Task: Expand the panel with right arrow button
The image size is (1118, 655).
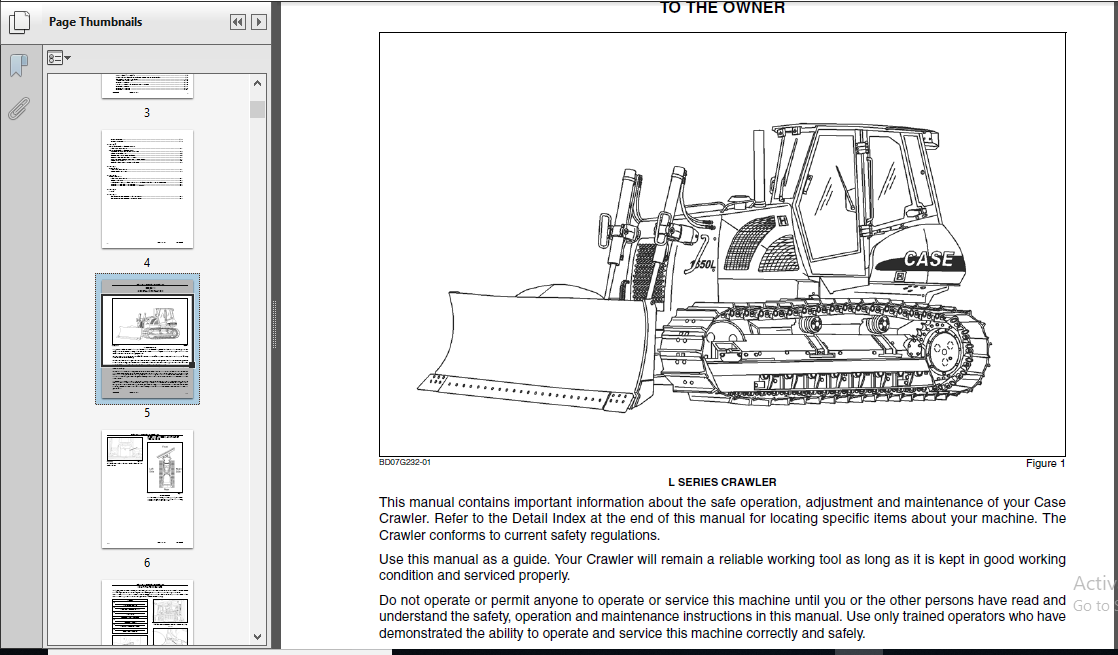Action: pyautogui.click(x=259, y=22)
